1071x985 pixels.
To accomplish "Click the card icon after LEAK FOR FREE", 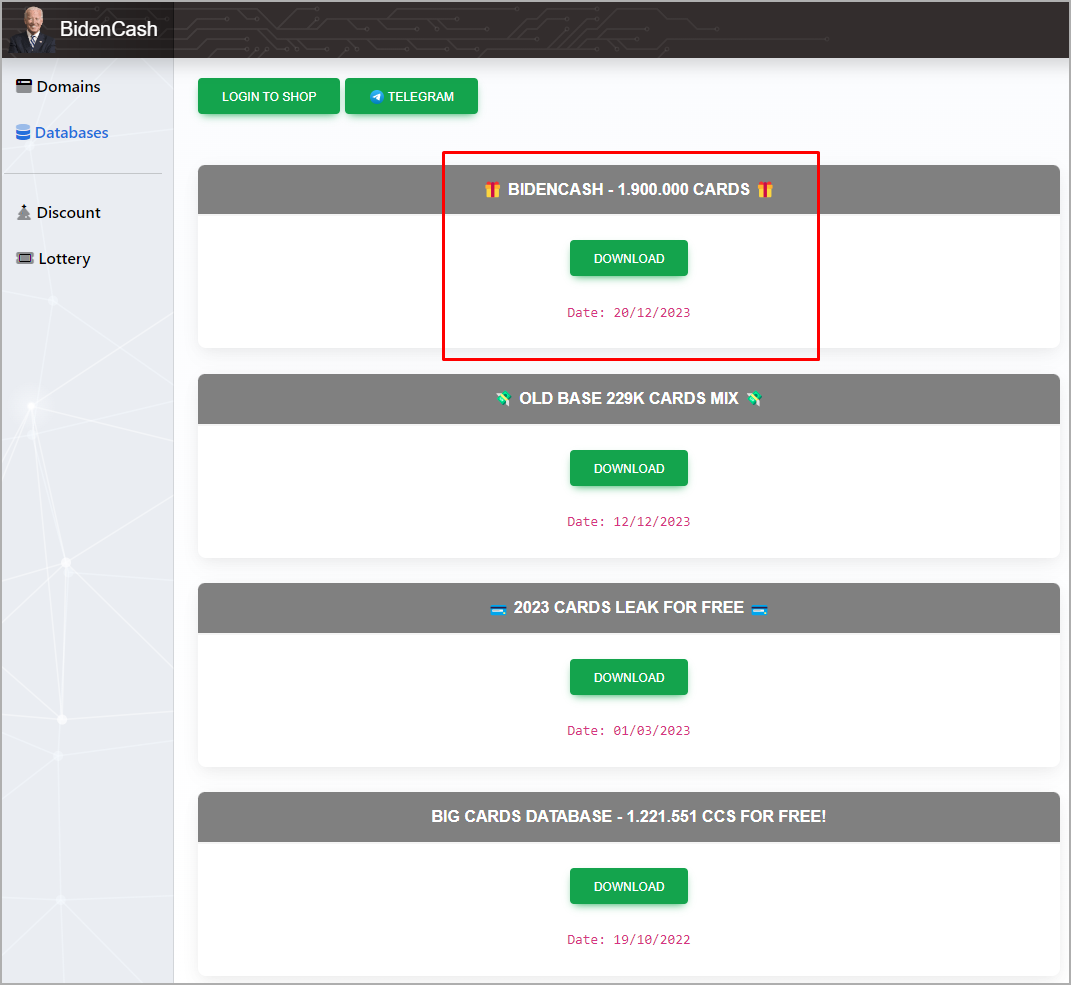I will pyautogui.click(x=759, y=609).
